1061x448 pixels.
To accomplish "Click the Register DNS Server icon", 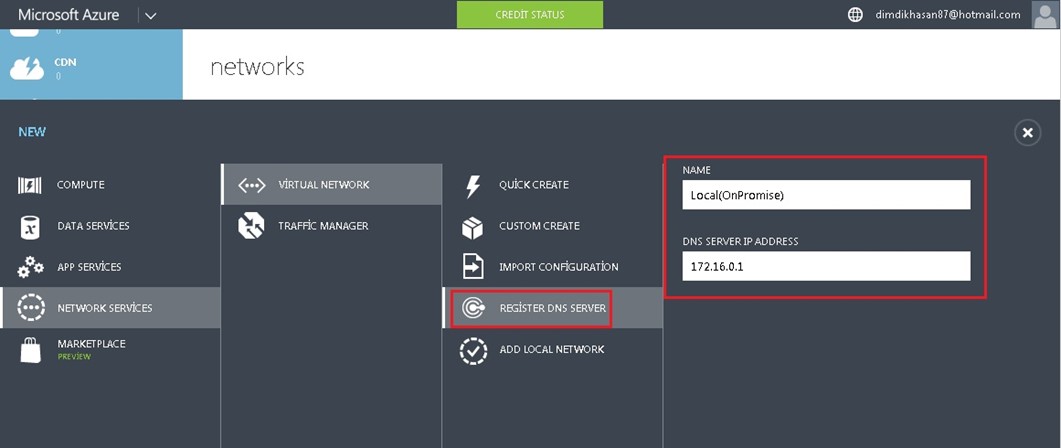I will [x=472, y=309].
